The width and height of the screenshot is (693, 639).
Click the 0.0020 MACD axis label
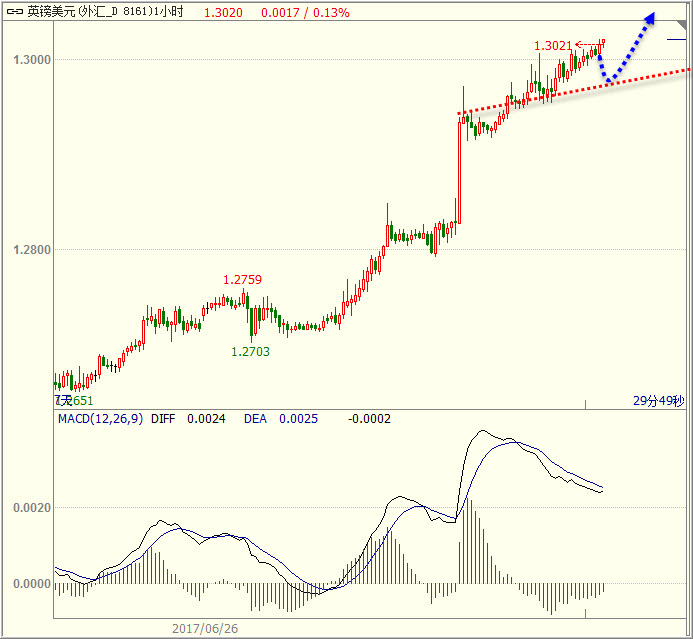30,508
